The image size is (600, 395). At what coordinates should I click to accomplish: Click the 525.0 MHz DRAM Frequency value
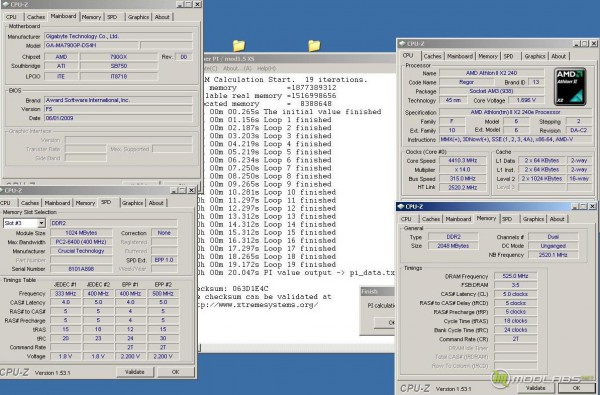pyautogui.click(x=515, y=276)
